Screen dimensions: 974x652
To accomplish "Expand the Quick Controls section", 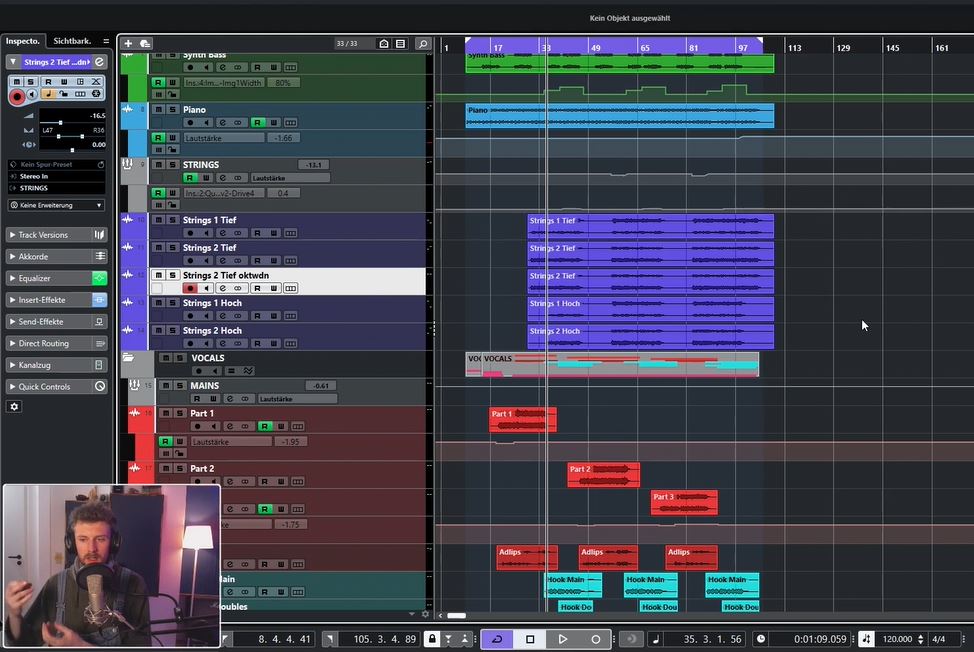I will (12, 386).
